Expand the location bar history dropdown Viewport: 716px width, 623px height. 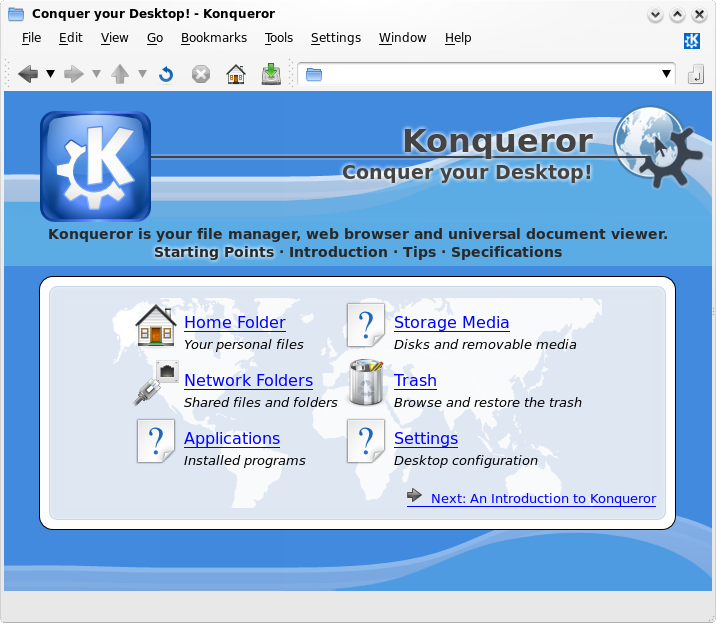click(666, 74)
